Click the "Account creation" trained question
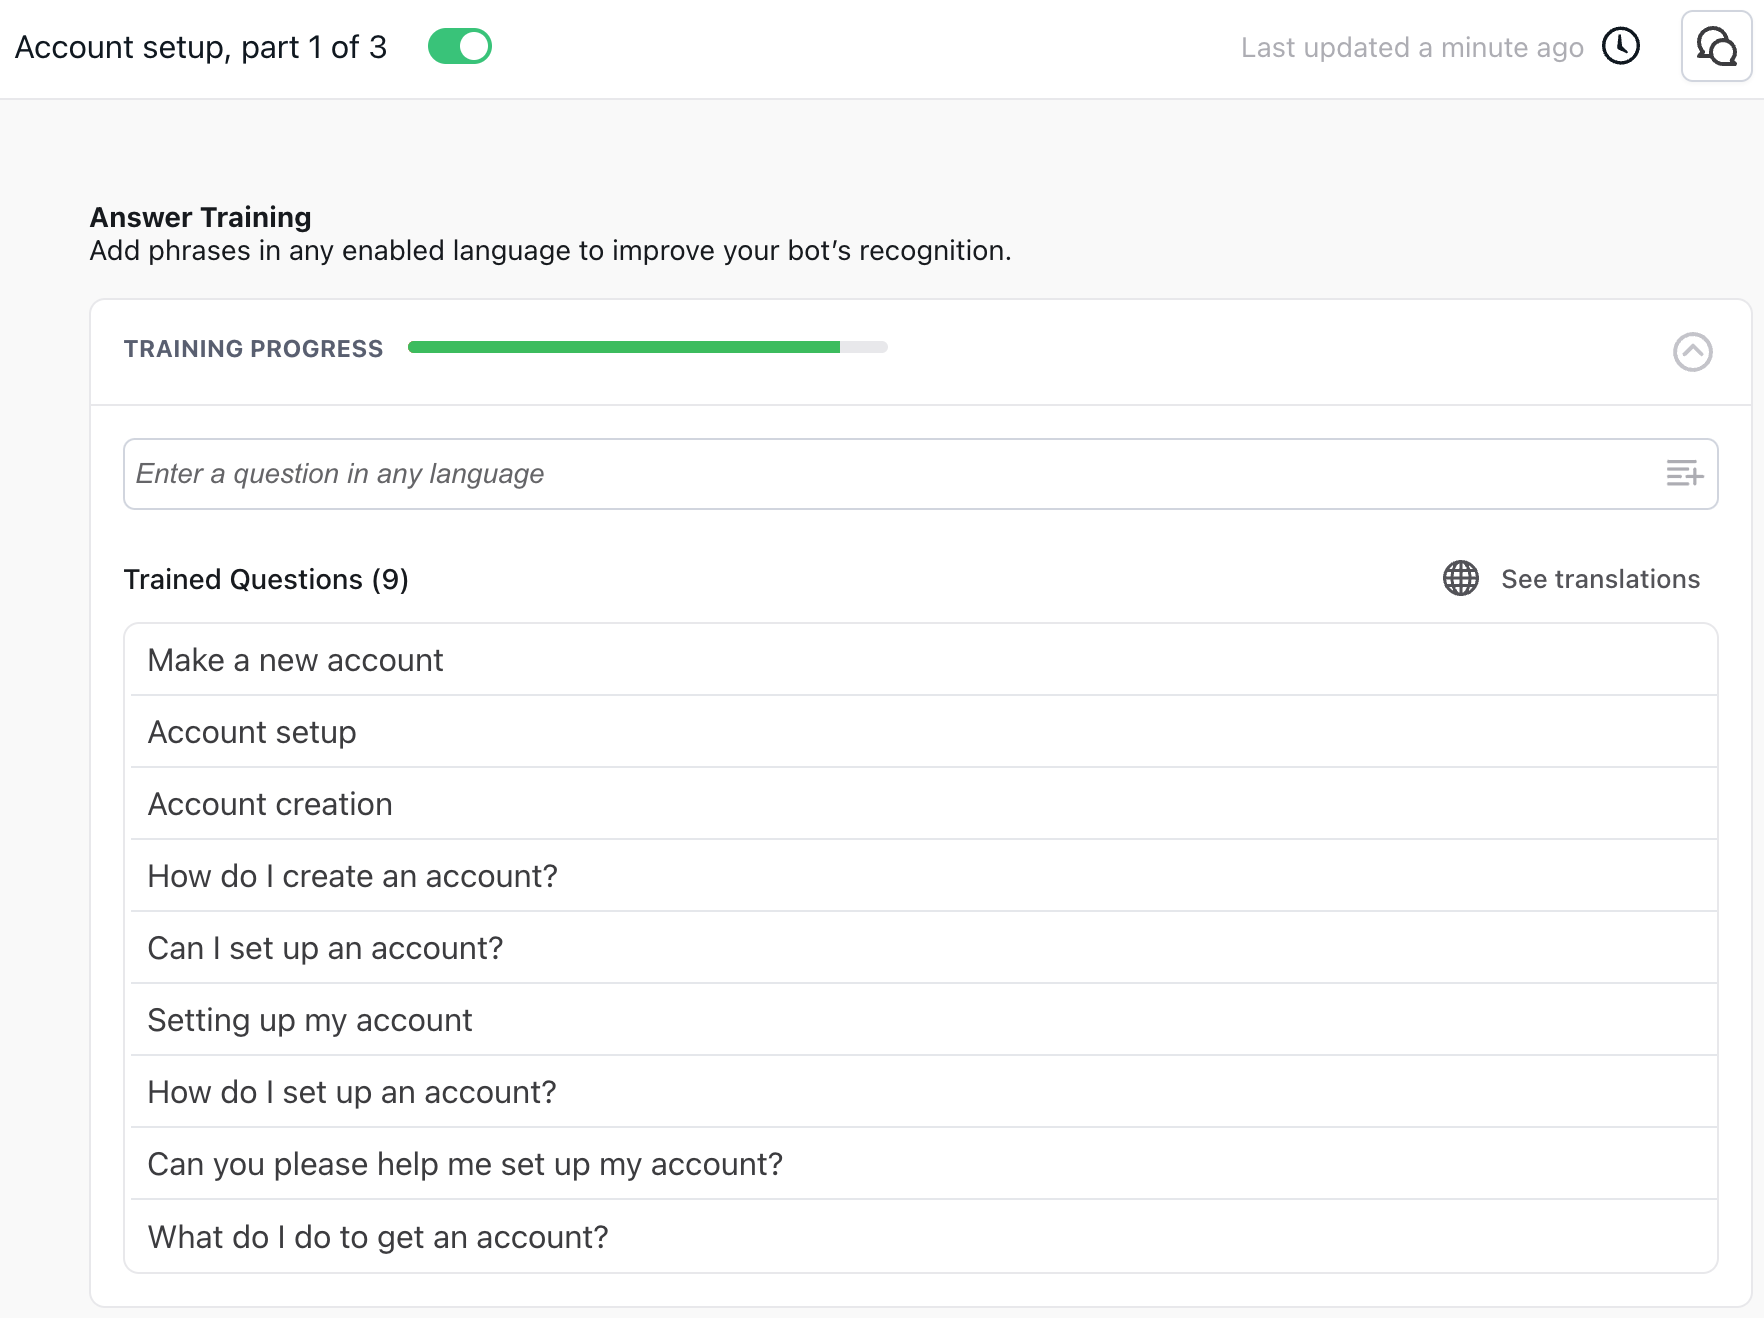This screenshot has height=1318, width=1764. (270, 804)
